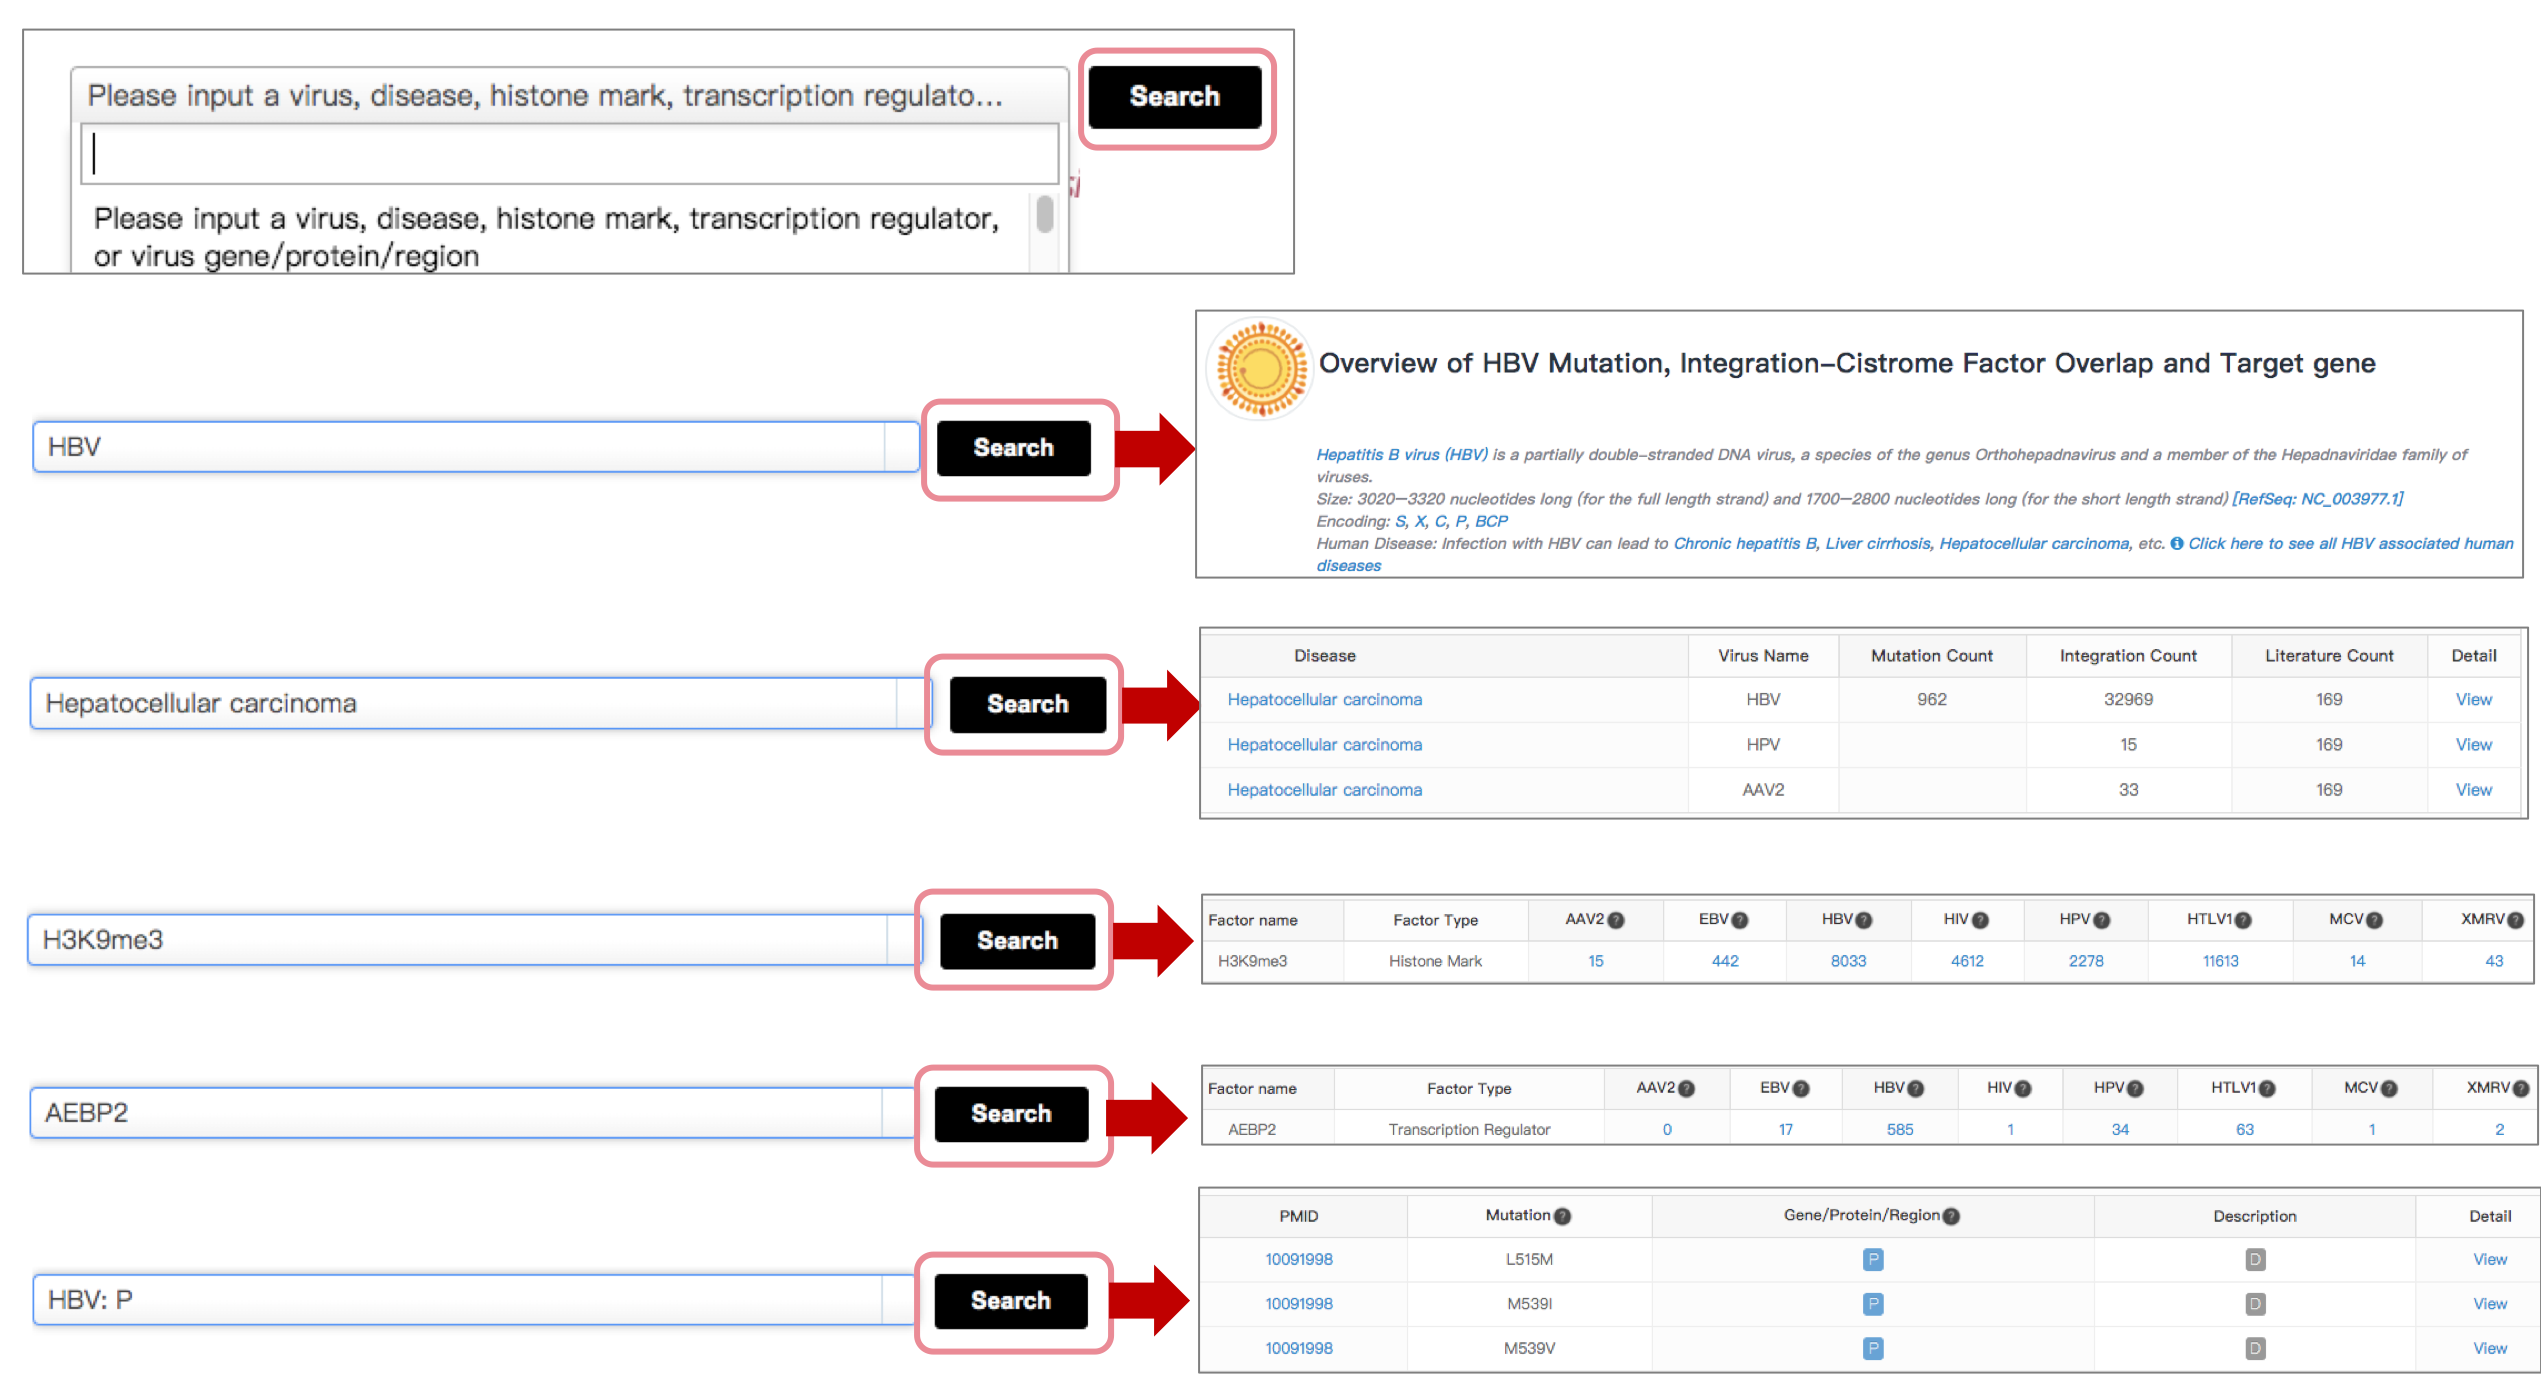Click the Liver cirrhosis disease link

(1877, 543)
